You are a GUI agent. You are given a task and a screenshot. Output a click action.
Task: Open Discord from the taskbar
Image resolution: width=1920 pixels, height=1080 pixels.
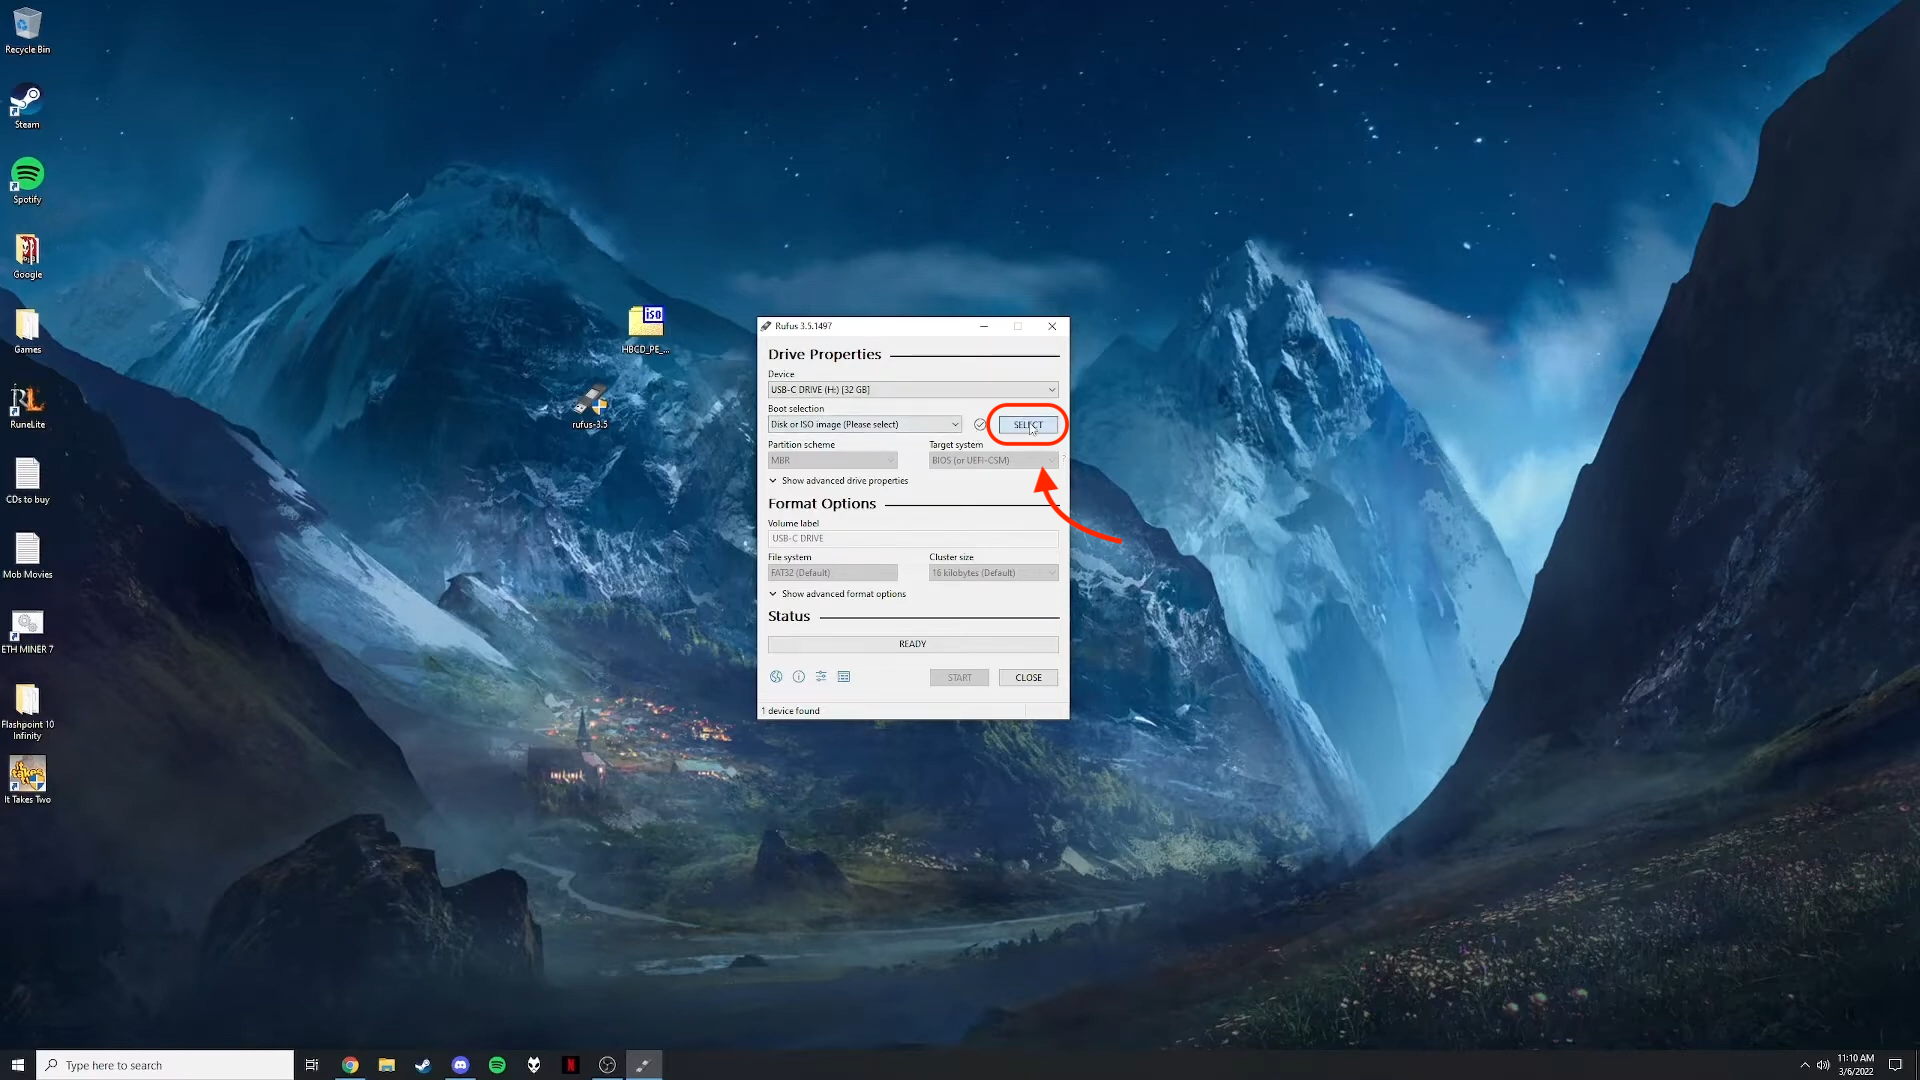pyautogui.click(x=460, y=1065)
